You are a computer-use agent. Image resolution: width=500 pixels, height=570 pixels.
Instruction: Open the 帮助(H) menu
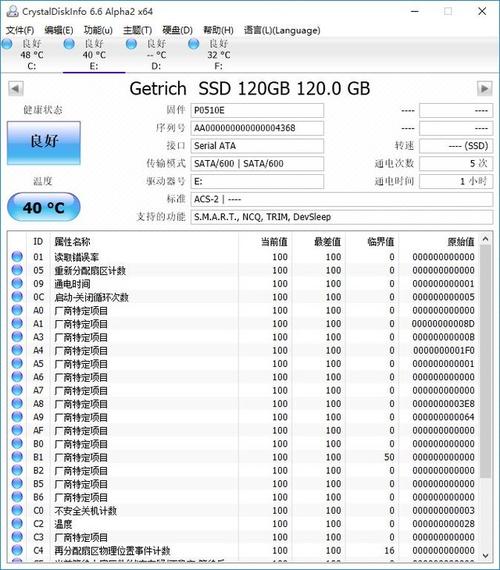coord(218,30)
